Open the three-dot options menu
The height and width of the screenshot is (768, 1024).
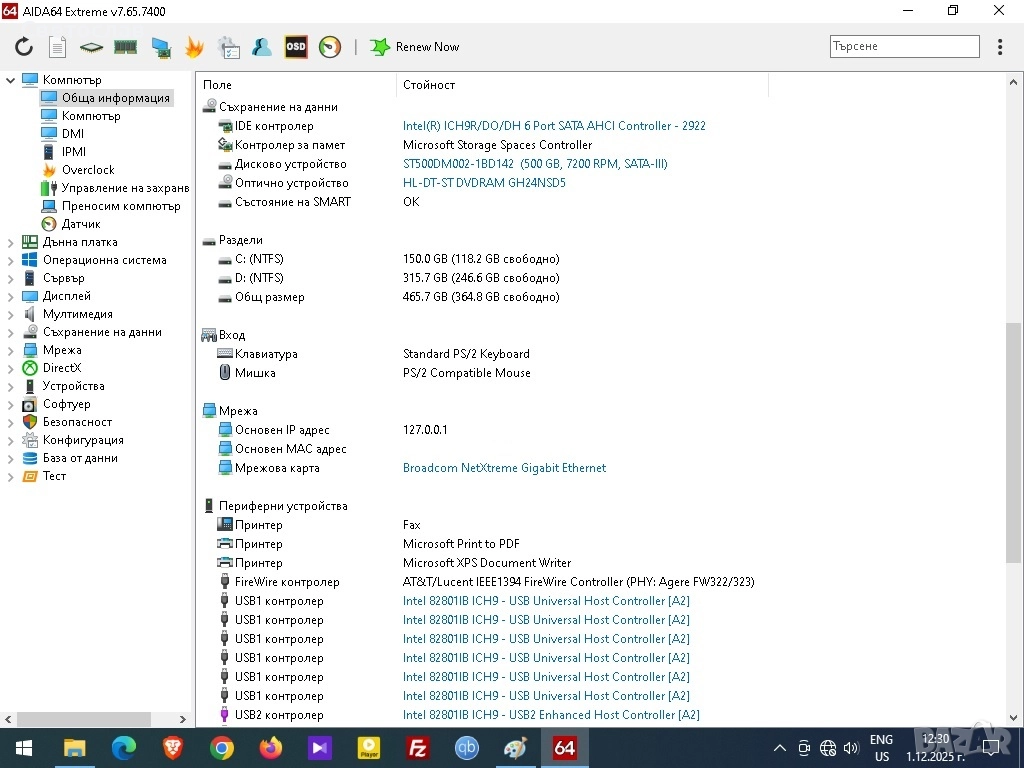pos(1000,47)
